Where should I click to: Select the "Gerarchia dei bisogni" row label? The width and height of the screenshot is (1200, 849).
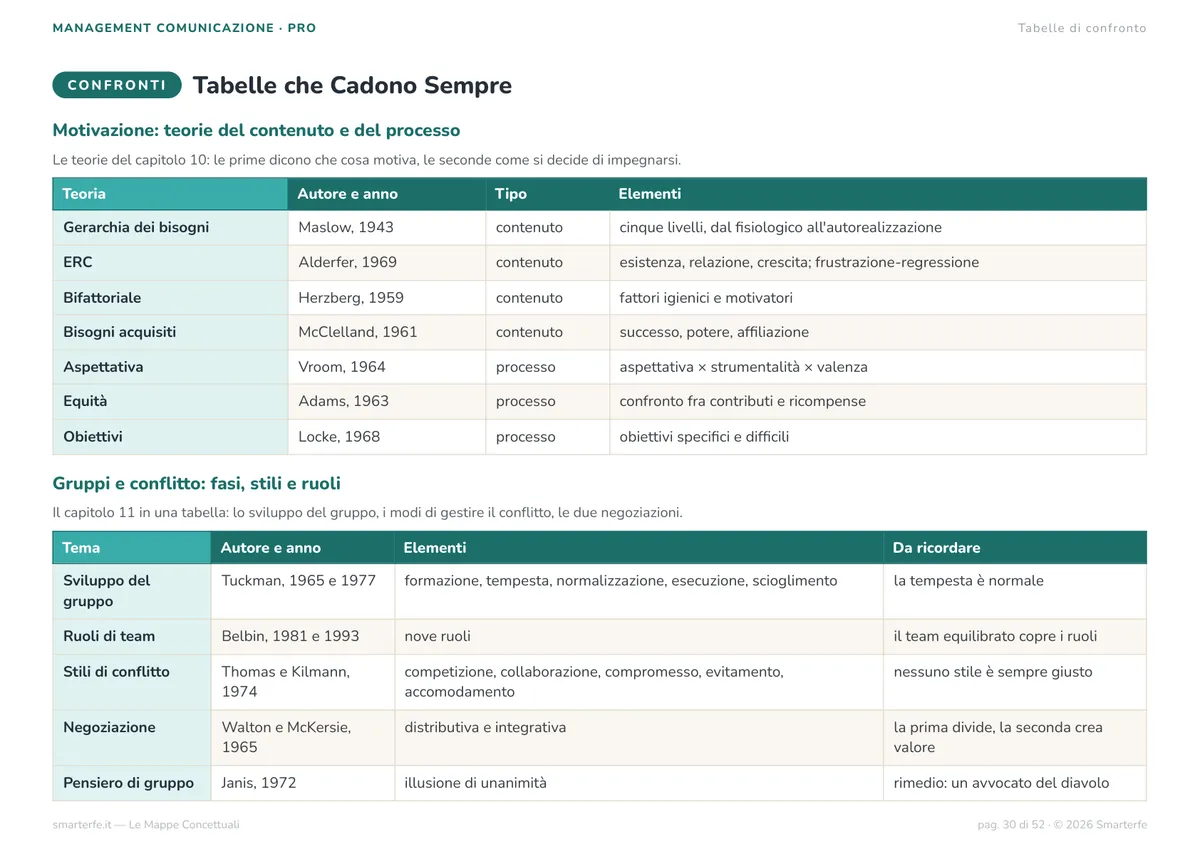pos(170,228)
